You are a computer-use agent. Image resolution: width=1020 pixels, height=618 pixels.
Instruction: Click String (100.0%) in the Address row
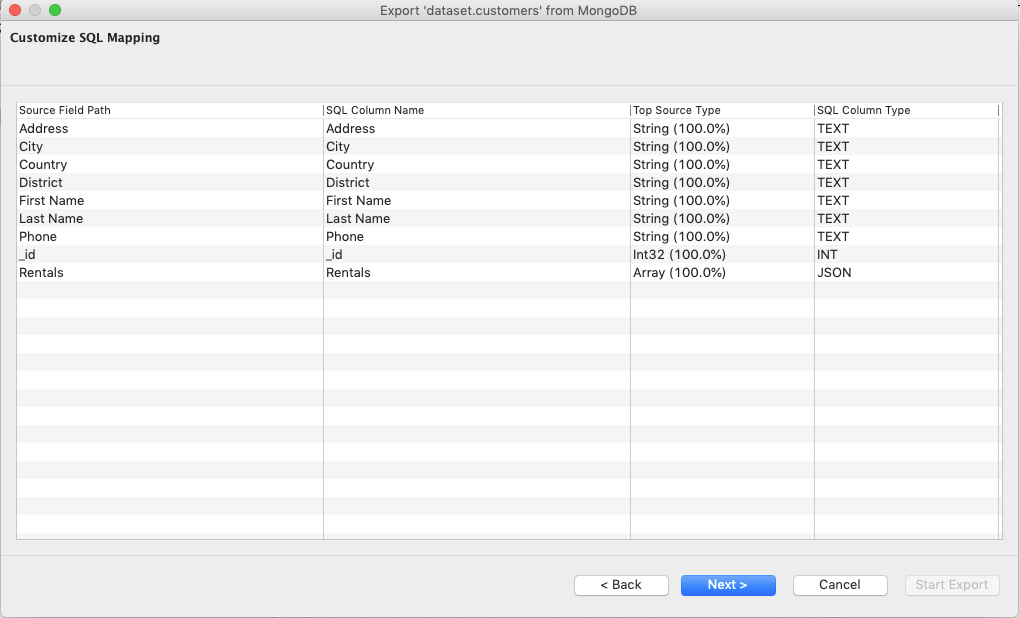(722, 128)
